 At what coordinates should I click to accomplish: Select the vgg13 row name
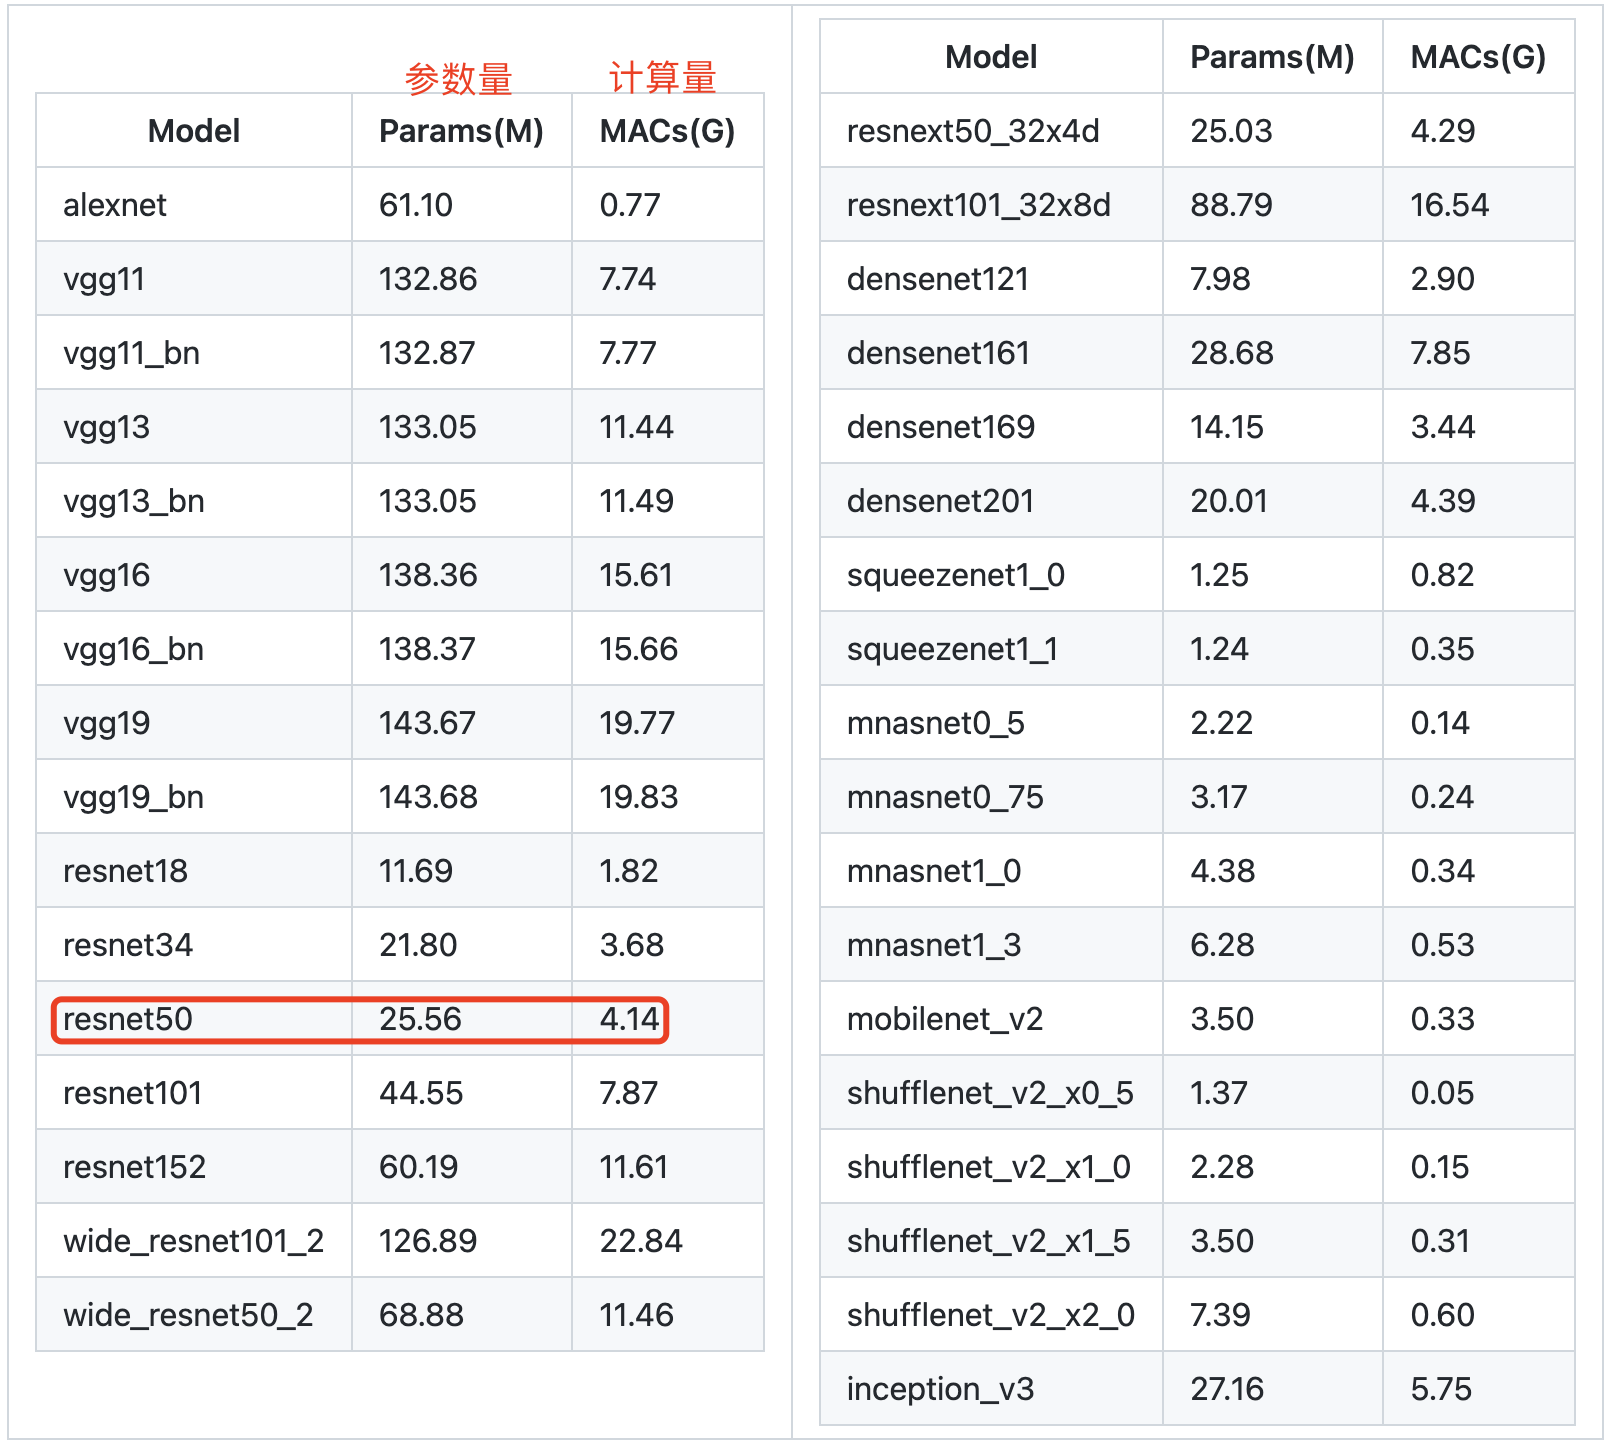tap(106, 427)
